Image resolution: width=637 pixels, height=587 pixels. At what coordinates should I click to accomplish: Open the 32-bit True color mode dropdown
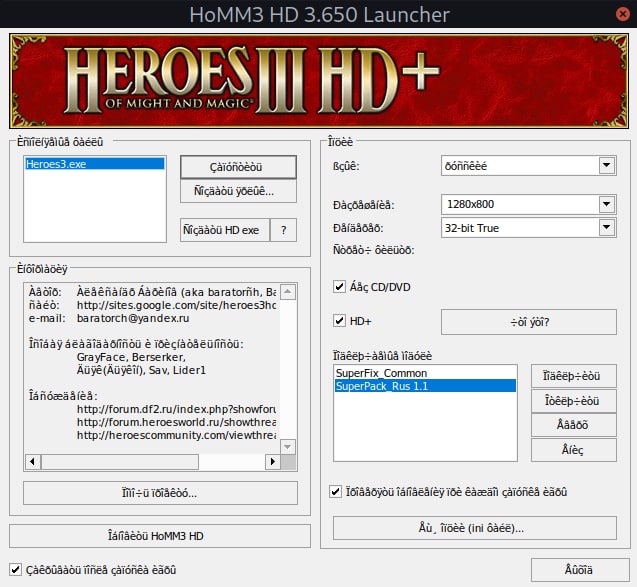(x=529, y=228)
